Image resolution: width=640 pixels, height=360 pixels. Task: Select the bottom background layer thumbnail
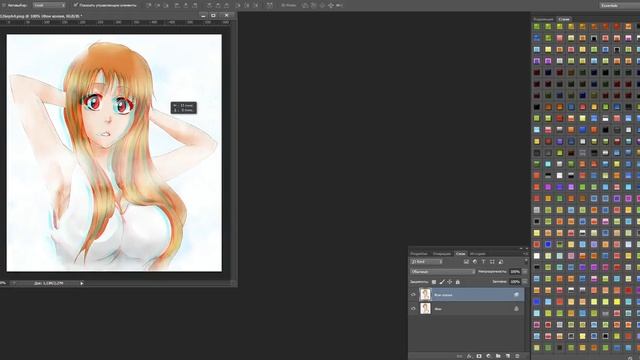pyautogui.click(x=425, y=309)
